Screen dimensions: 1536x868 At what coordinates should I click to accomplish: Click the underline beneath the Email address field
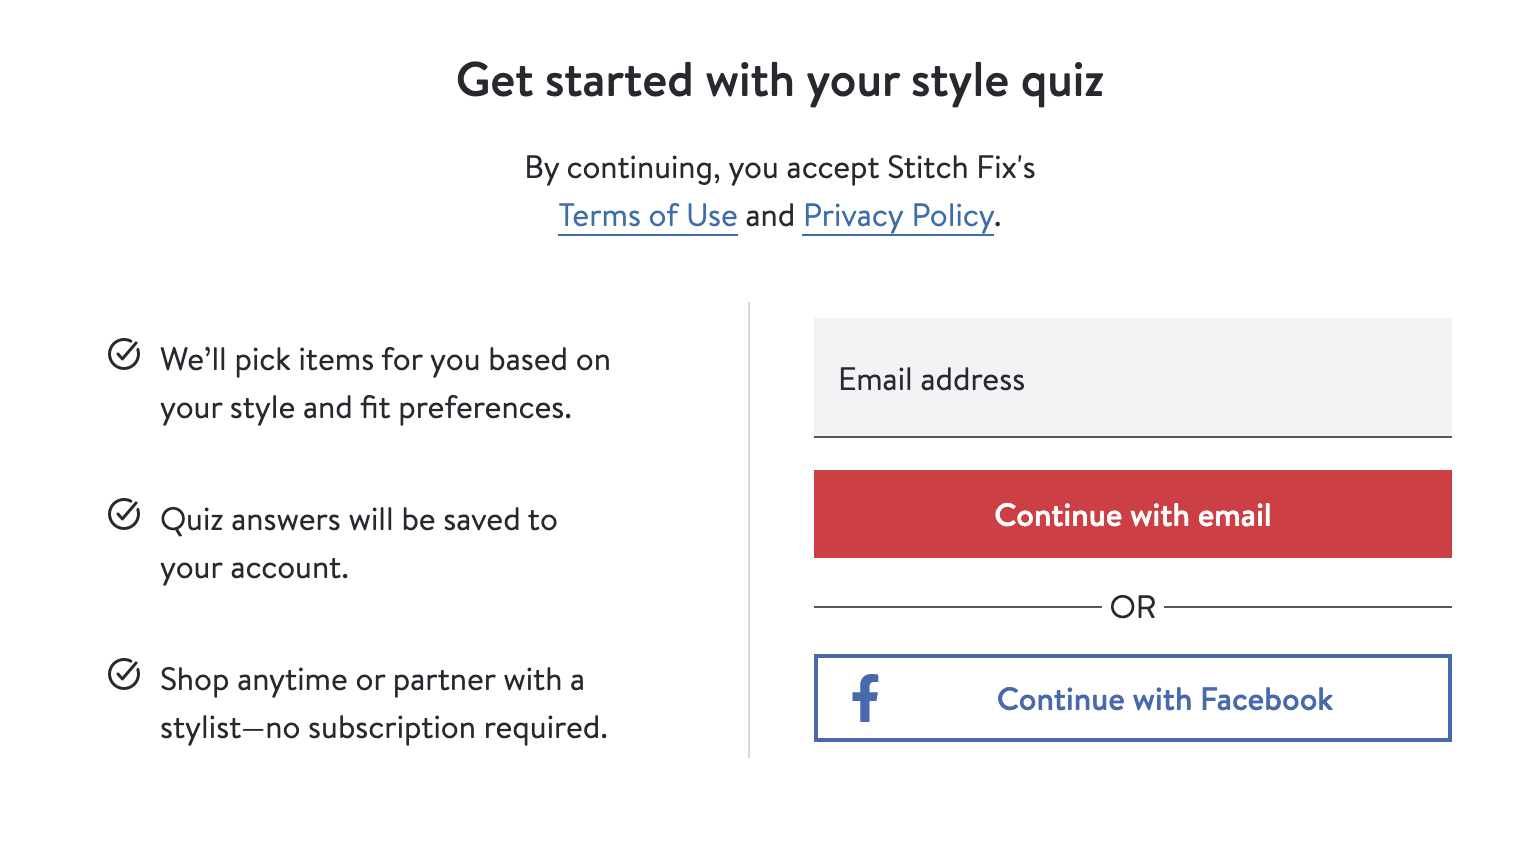point(1132,437)
